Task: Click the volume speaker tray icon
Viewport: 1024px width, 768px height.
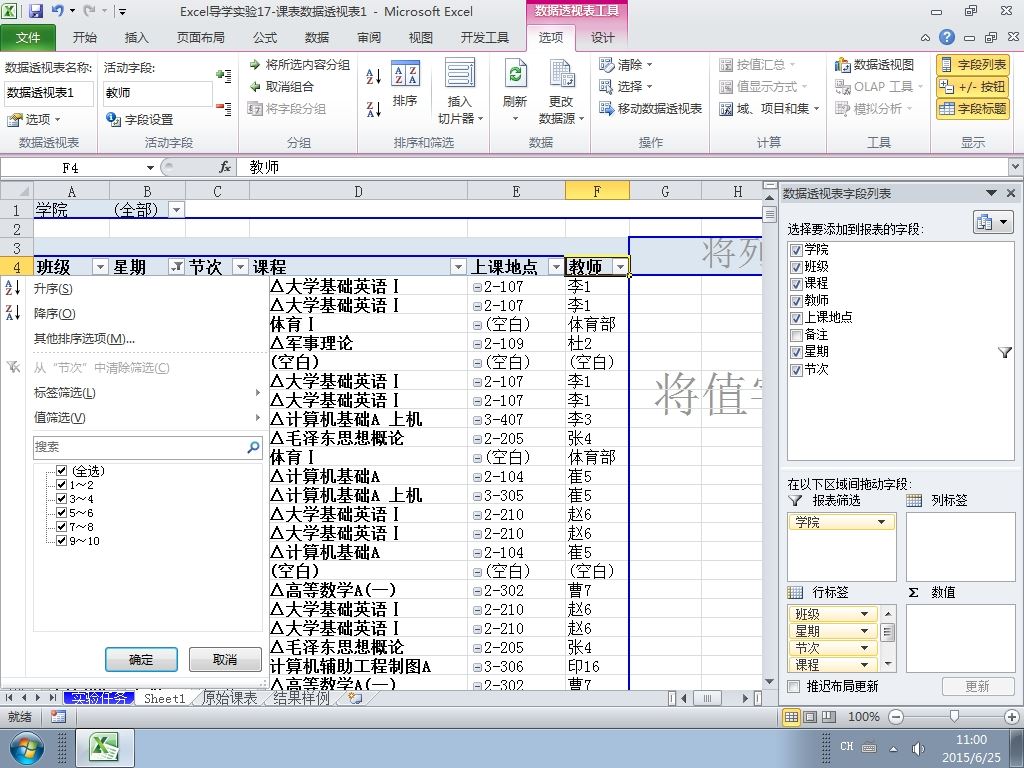Action: pos(918,748)
